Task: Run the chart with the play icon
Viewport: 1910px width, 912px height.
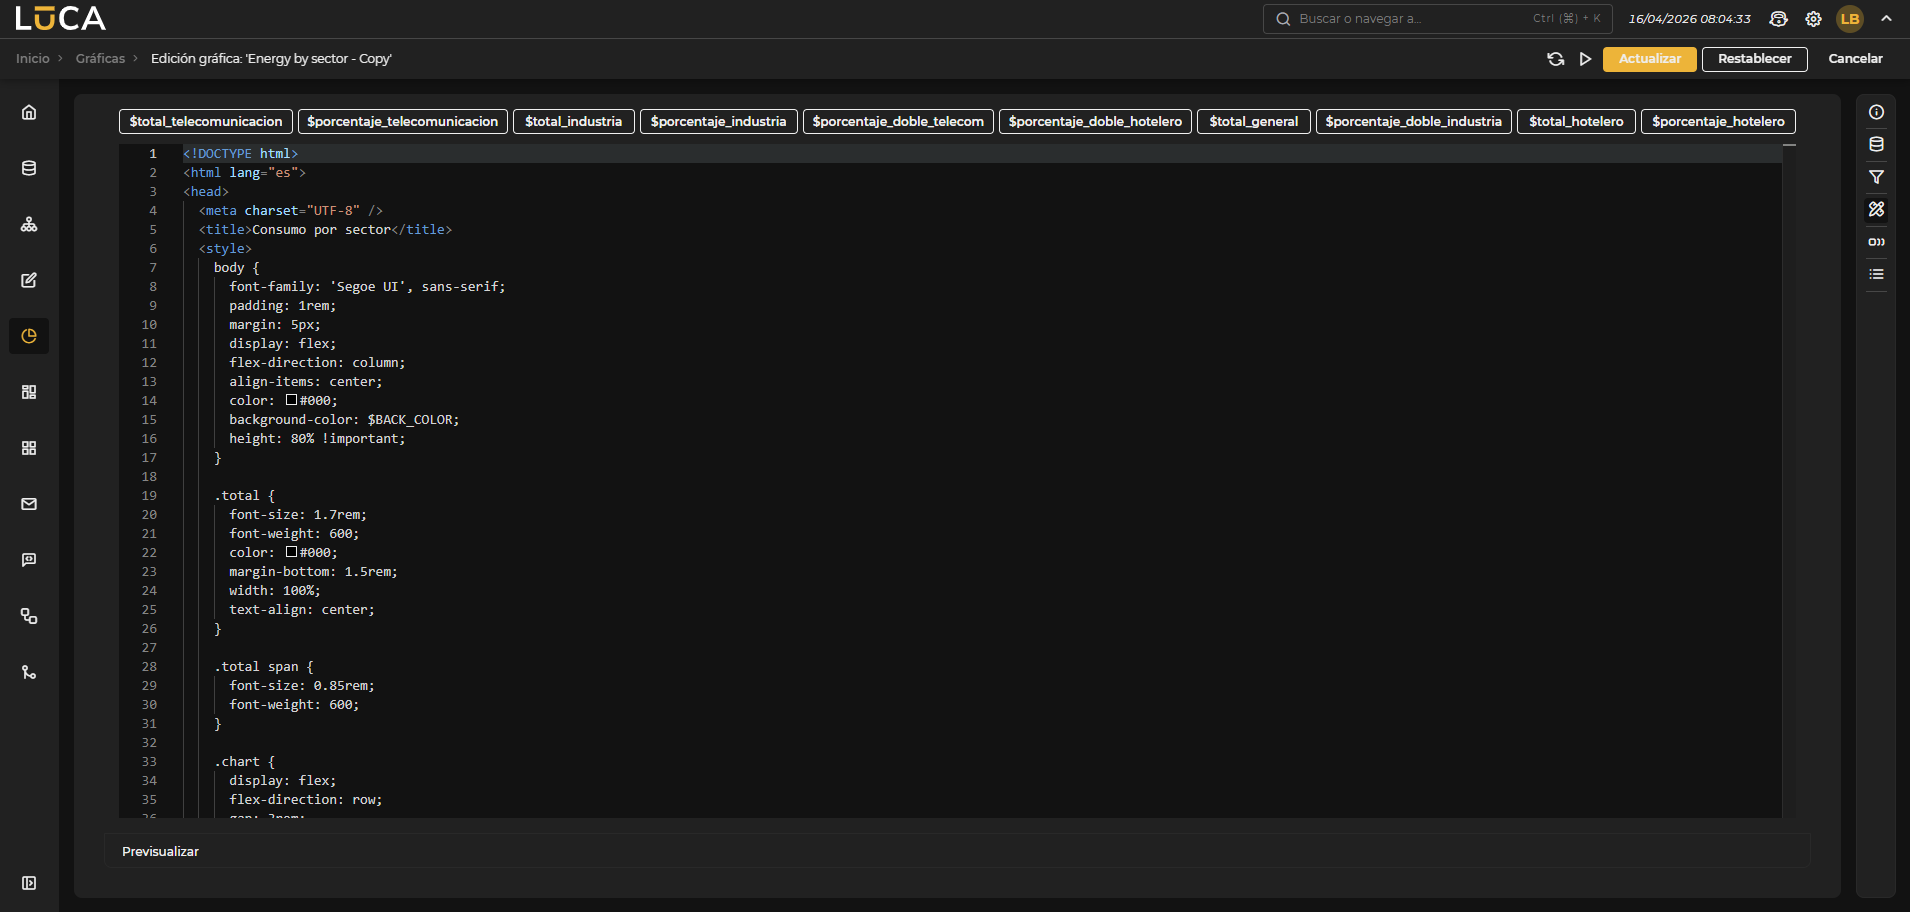Action: [x=1585, y=59]
